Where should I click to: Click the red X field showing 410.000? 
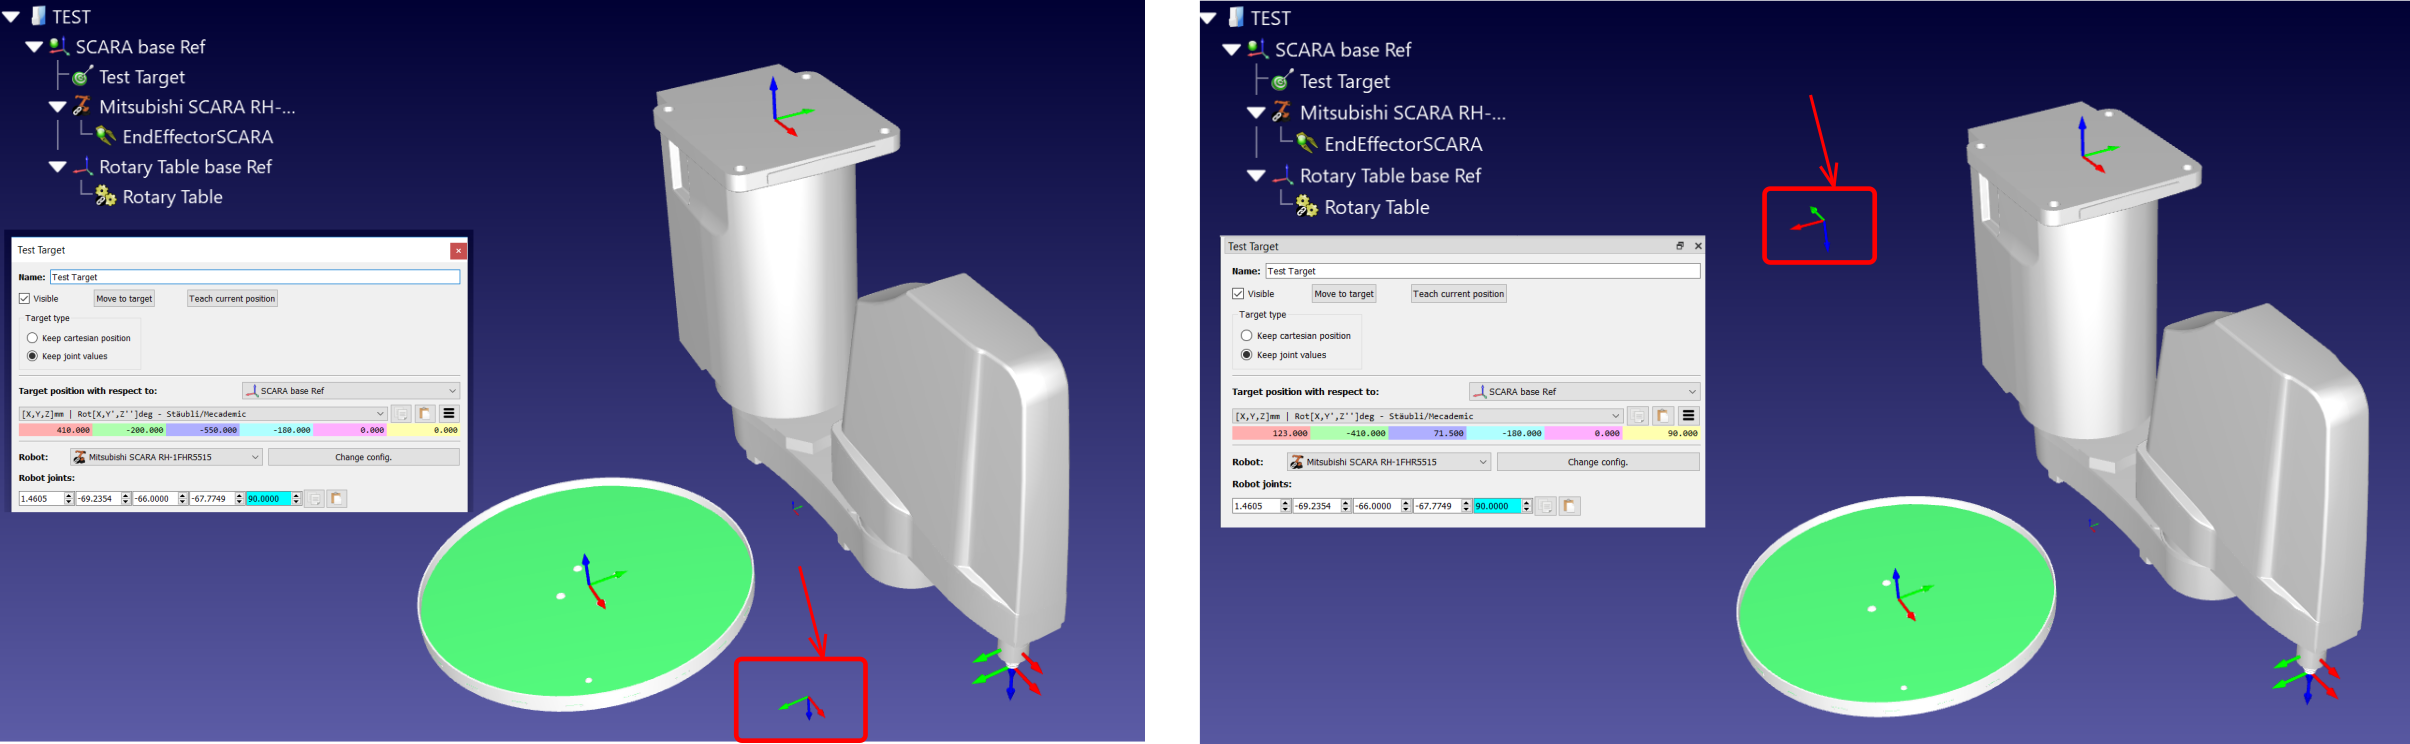56,430
